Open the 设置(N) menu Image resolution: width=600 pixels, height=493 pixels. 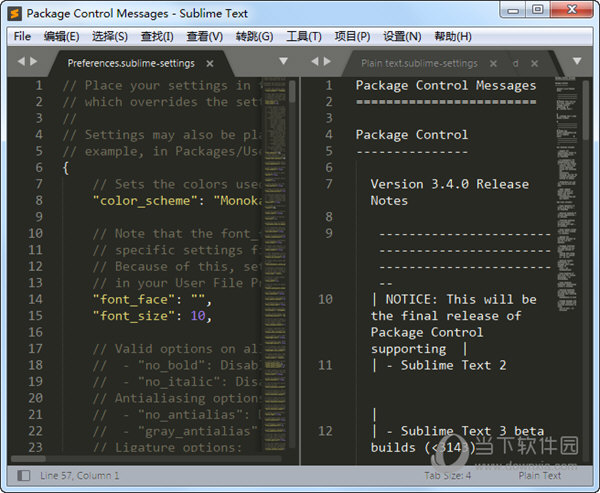(x=402, y=36)
